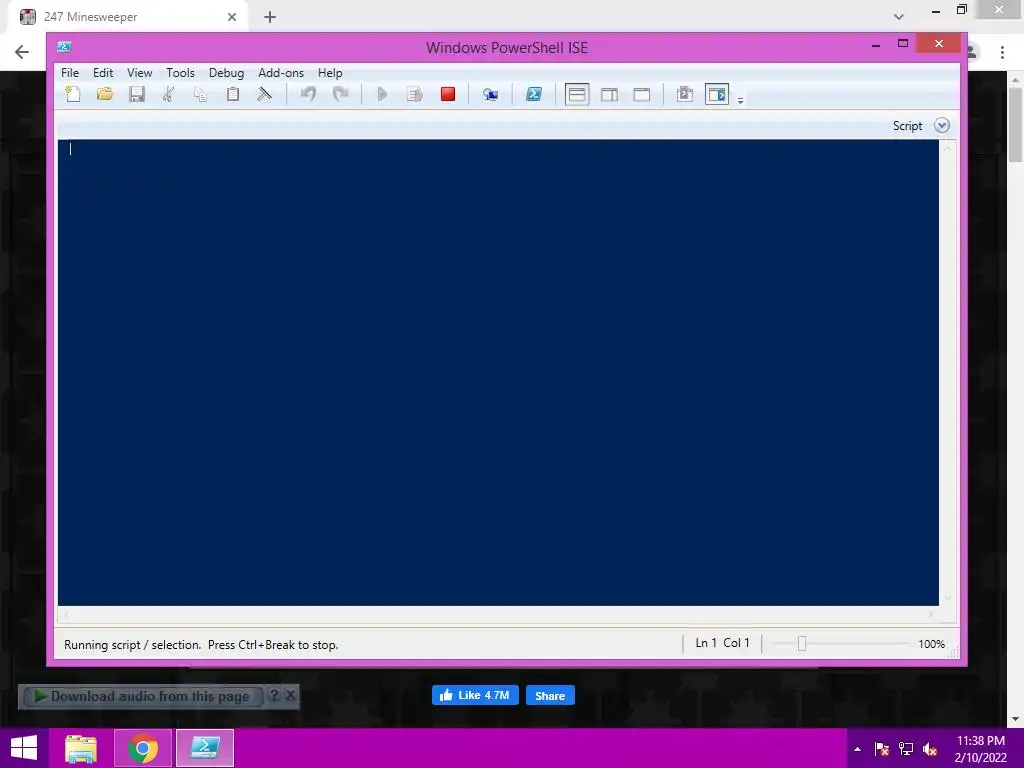The width and height of the screenshot is (1024, 768).
Task: Show hidden tray icons arrow
Action: [x=857, y=749]
